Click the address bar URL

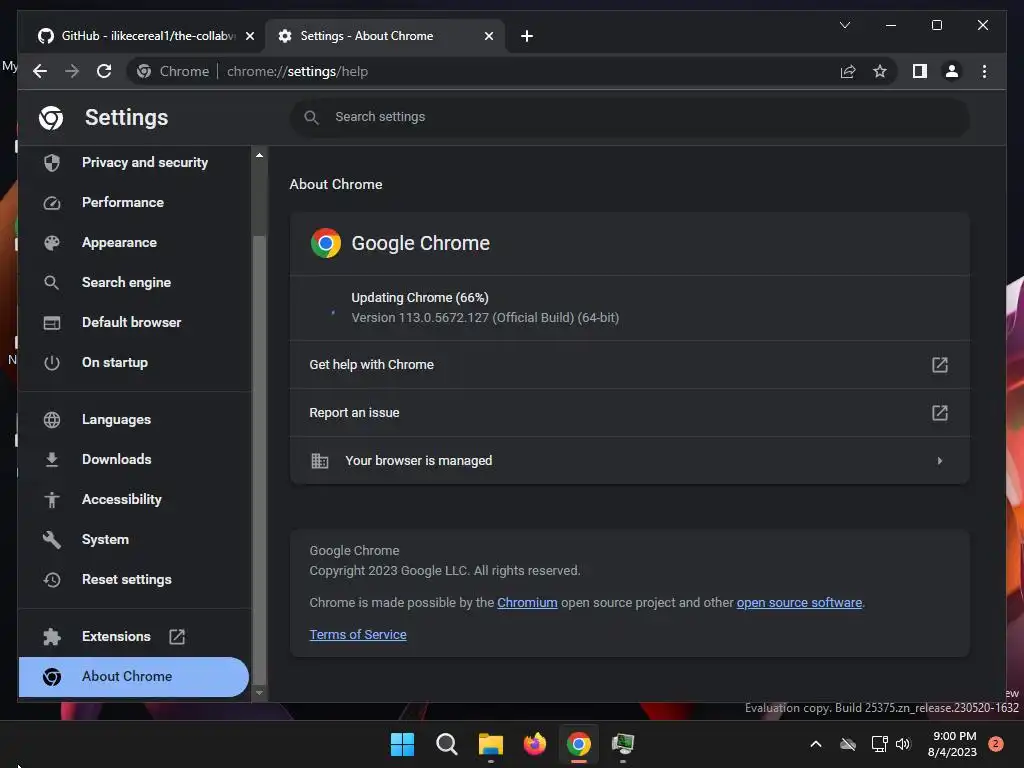point(297,71)
